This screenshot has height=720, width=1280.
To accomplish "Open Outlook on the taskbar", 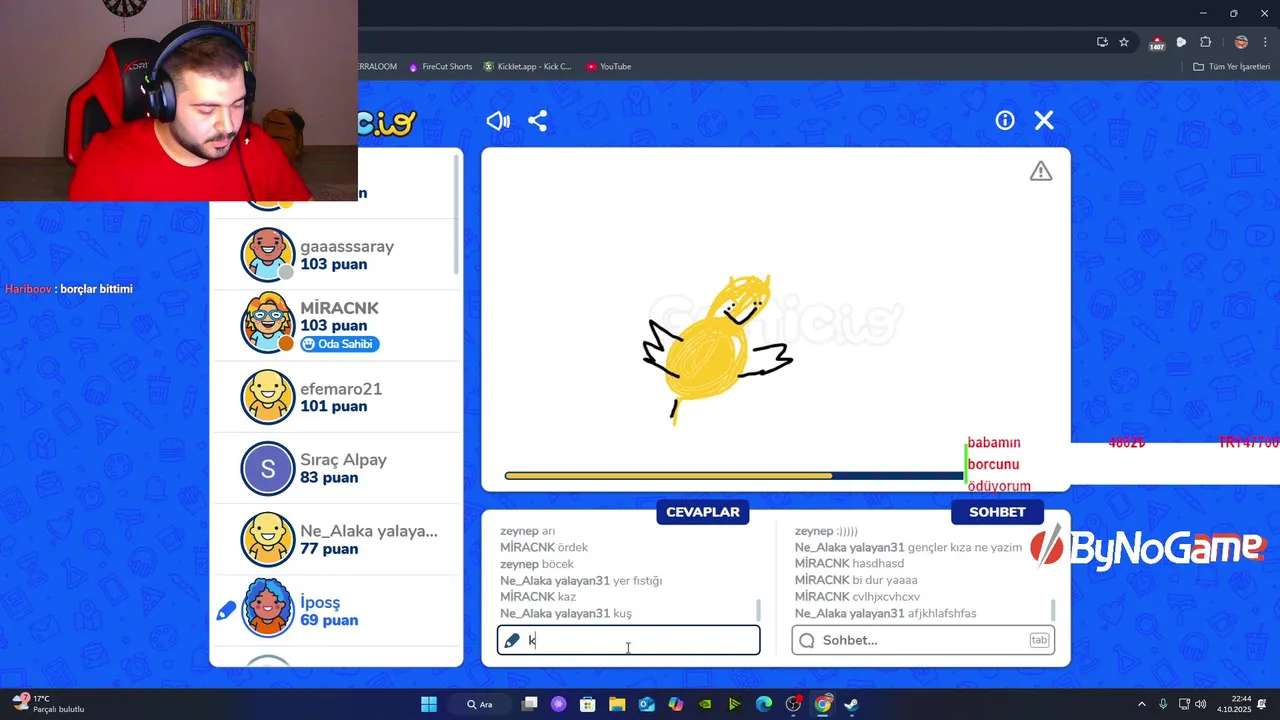I will [x=646, y=704].
